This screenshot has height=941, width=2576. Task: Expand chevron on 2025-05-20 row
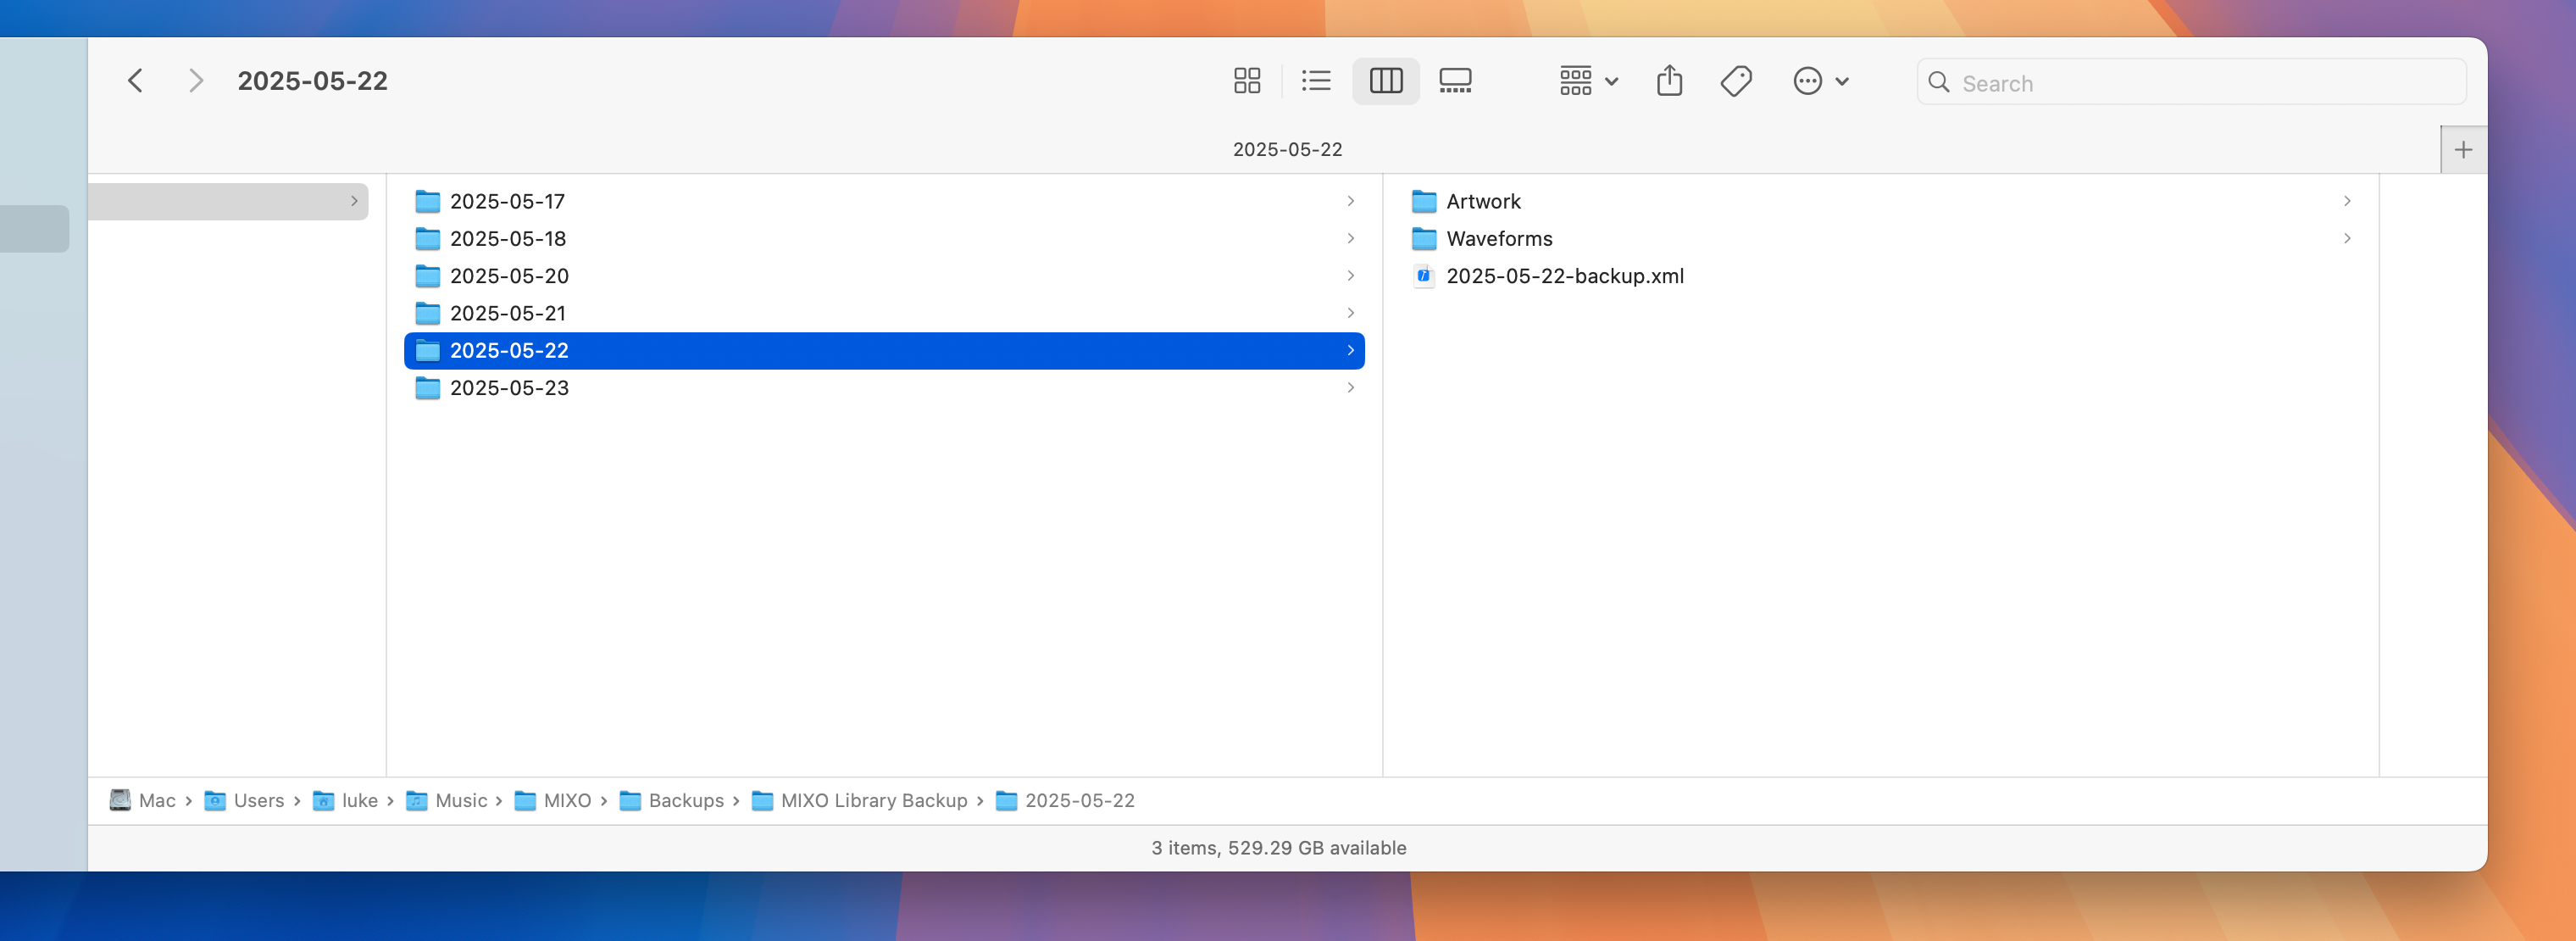pos(1351,276)
